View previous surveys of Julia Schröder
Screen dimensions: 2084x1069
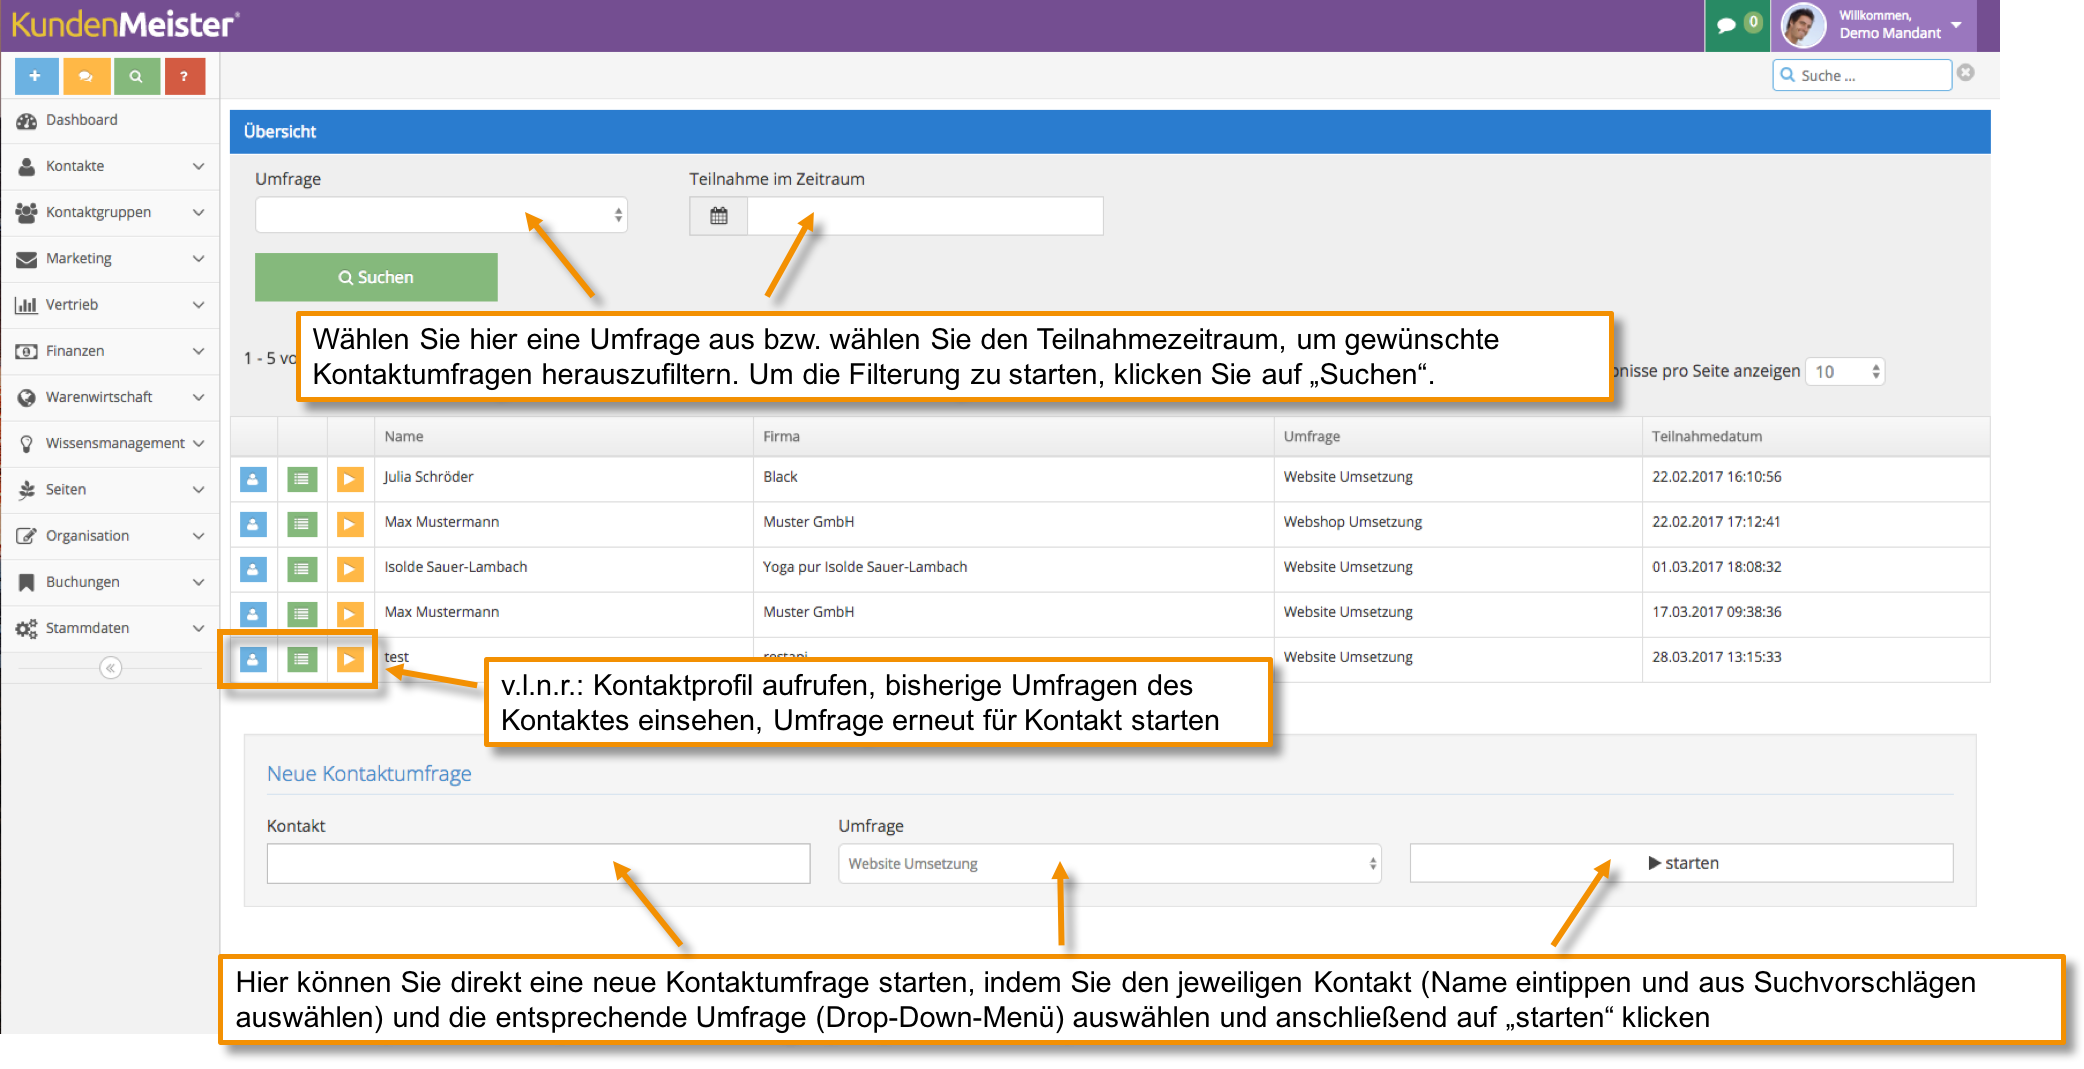[302, 479]
